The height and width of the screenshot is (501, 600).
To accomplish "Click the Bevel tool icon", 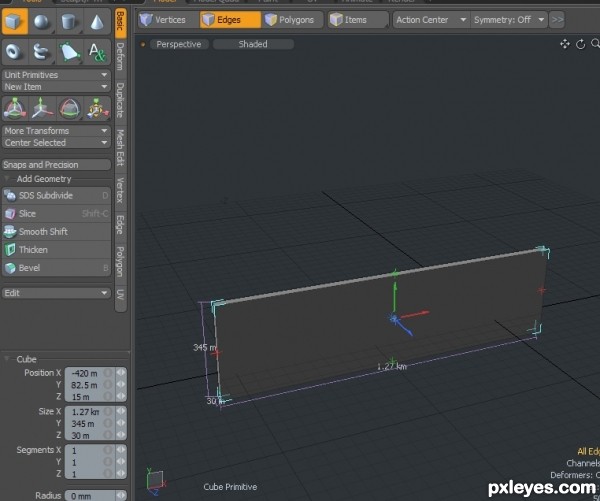I will pos(10,268).
